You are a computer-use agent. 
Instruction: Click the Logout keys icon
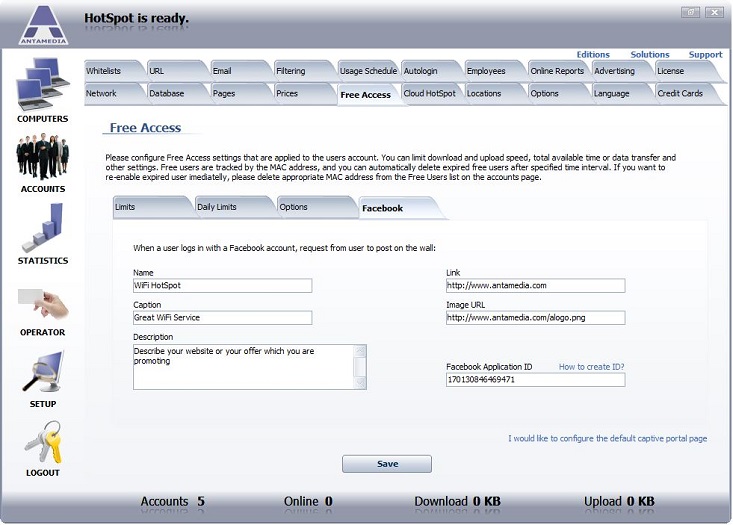tap(43, 442)
